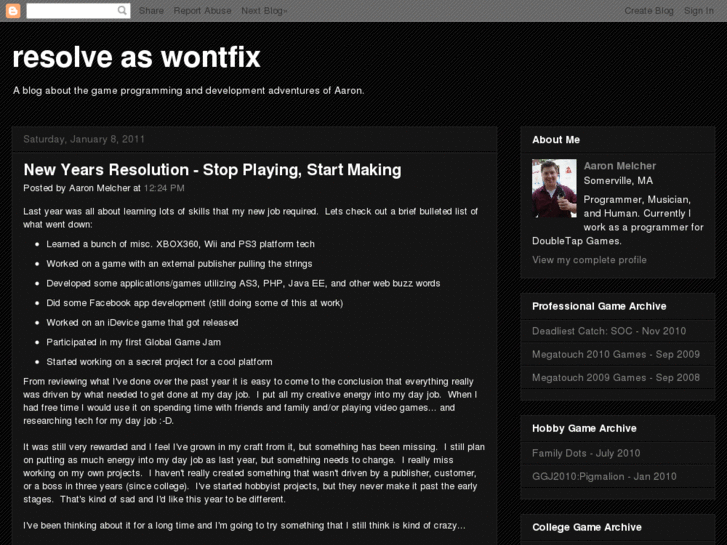Click the 'College Game Archive' heading
727x545 pixels.
coord(587,527)
